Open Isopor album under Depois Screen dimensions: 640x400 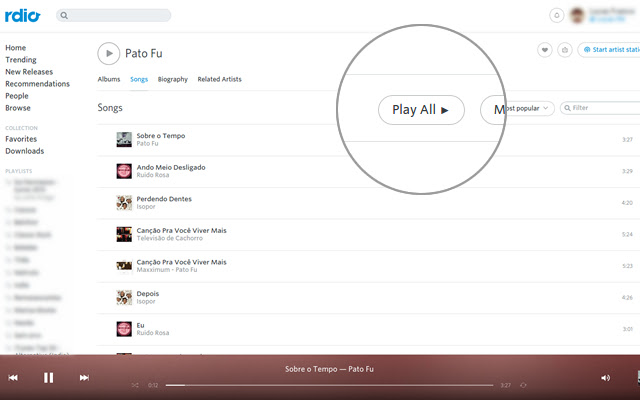click(x=146, y=302)
